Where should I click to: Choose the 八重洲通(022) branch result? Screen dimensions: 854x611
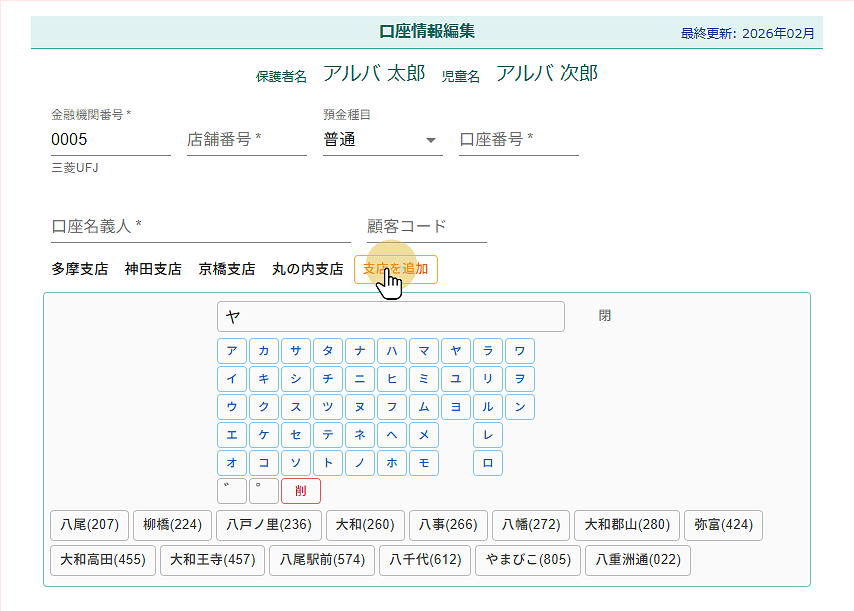tap(637, 560)
